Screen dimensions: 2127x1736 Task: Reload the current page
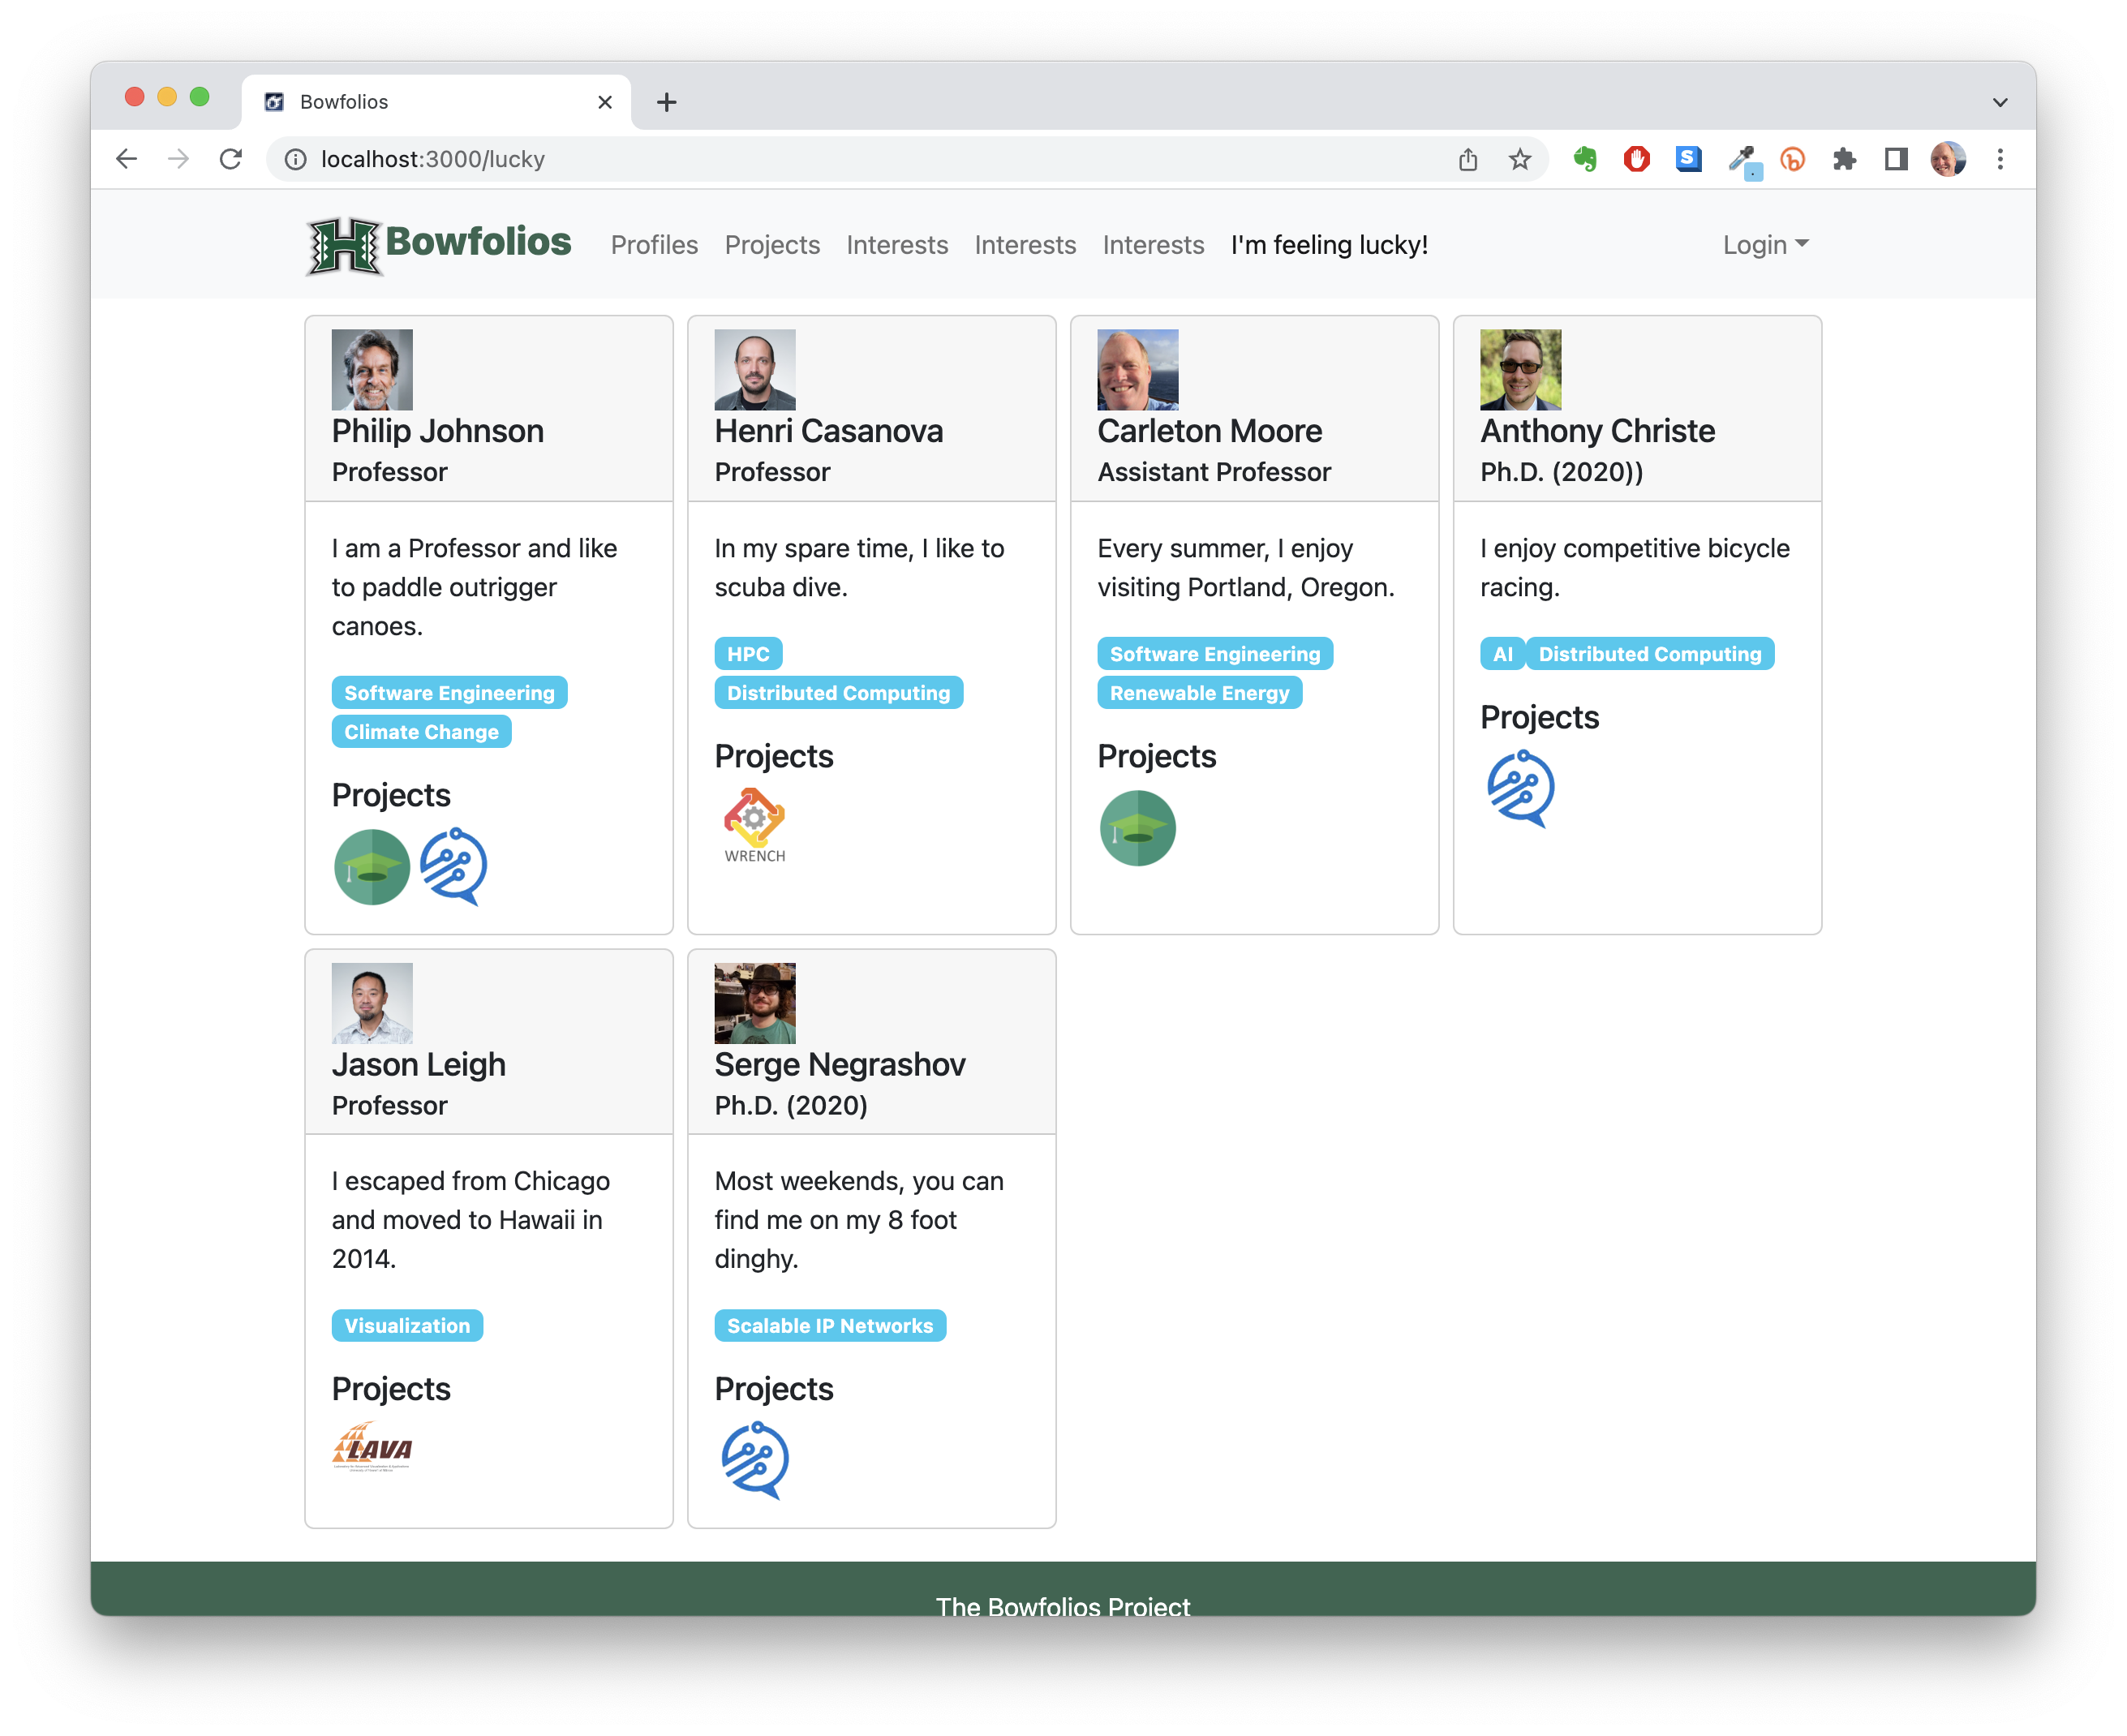[231, 159]
